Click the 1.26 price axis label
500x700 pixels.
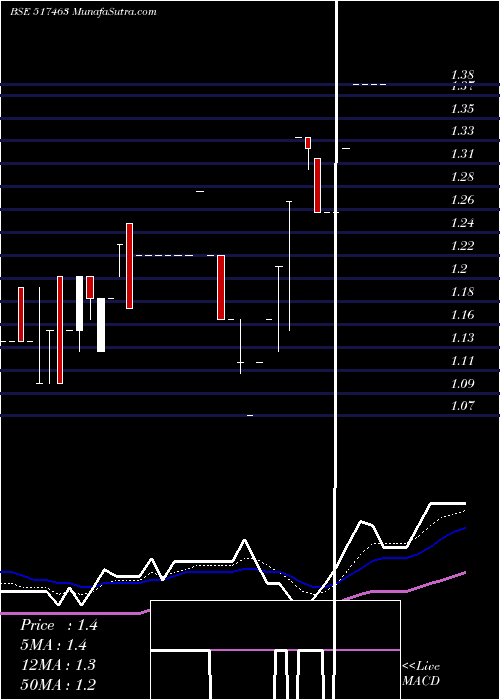[x=462, y=200]
